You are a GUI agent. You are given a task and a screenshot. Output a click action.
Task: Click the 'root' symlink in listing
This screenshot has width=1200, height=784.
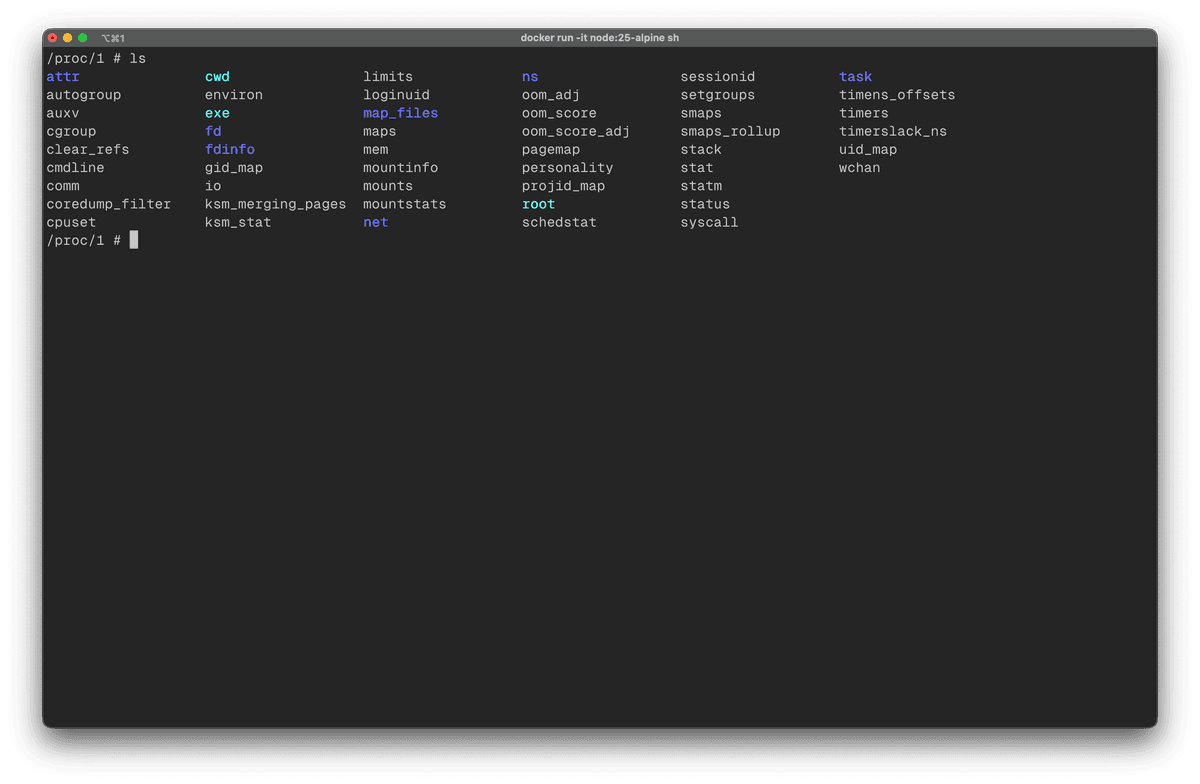coord(538,204)
